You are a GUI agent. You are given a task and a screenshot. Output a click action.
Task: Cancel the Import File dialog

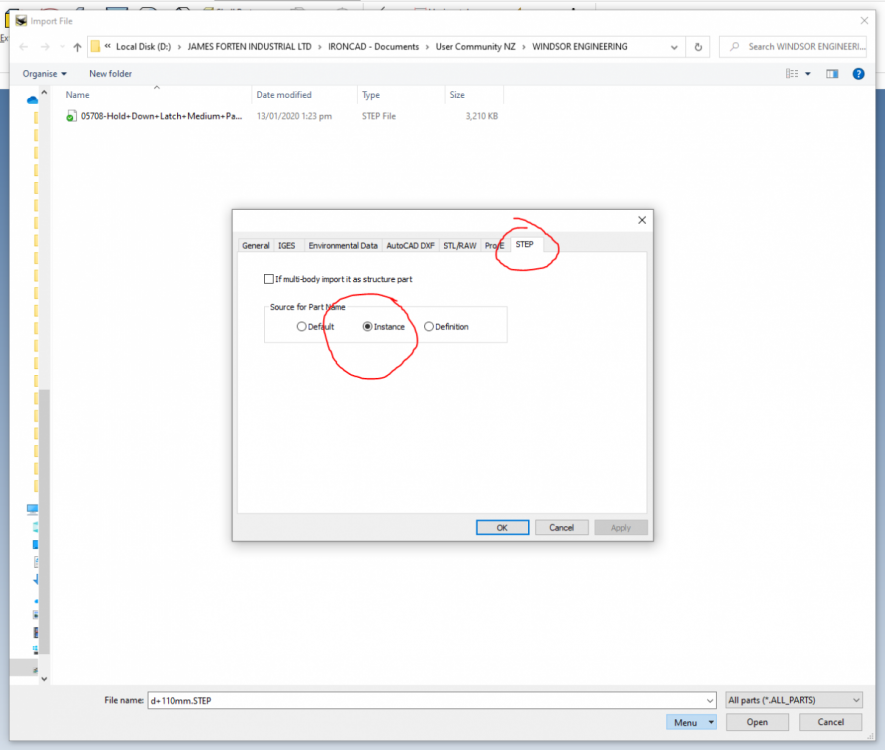click(830, 722)
